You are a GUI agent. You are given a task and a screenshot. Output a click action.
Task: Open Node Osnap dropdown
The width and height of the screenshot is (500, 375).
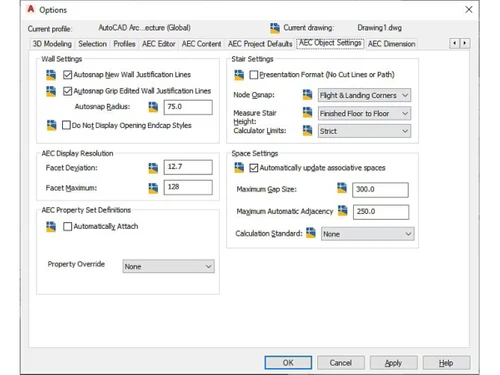(364, 95)
